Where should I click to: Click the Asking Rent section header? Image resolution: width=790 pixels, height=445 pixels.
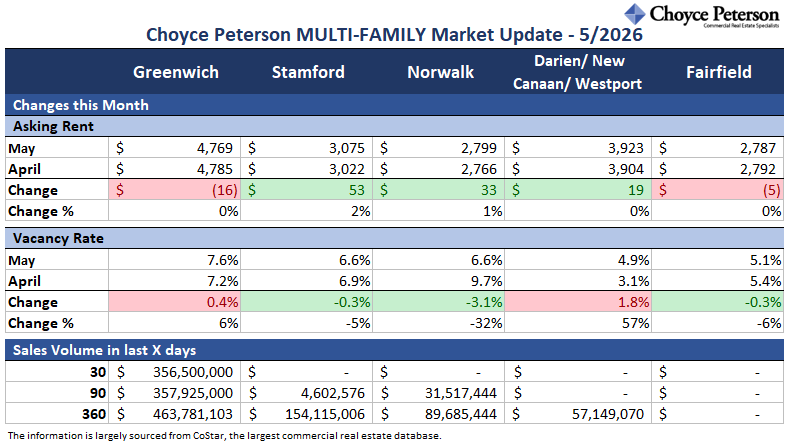point(394,126)
